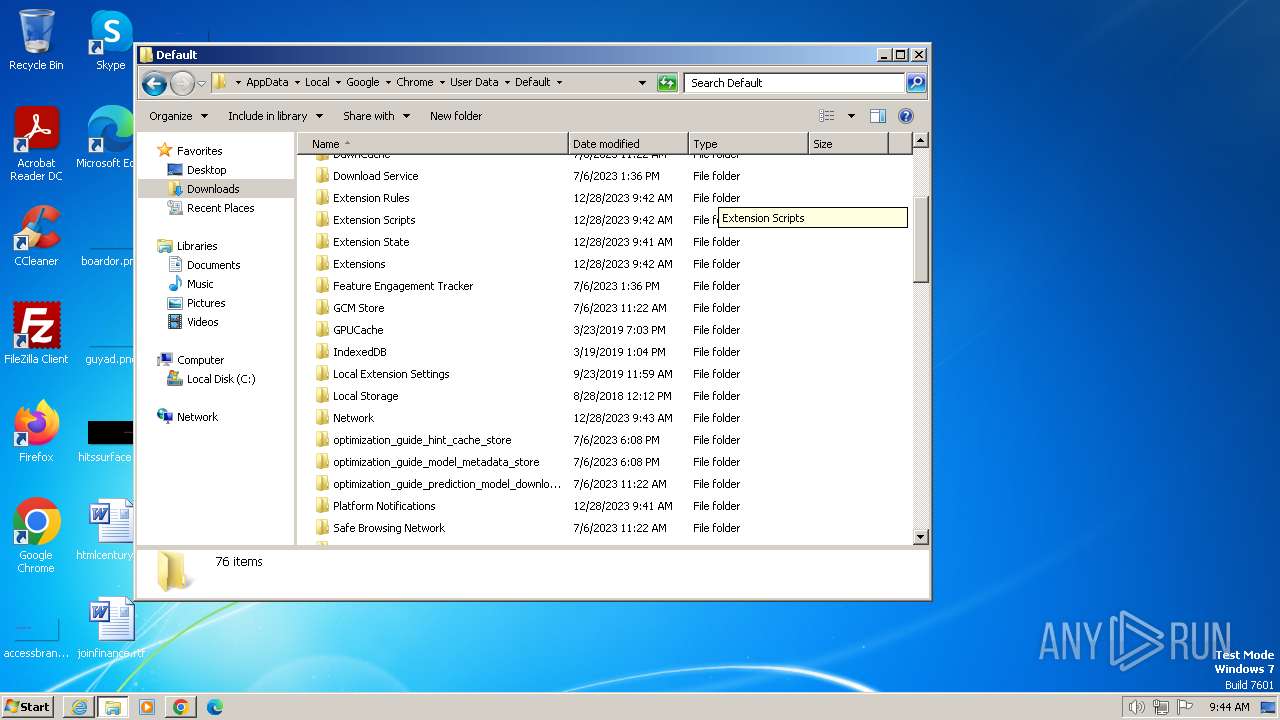
Task: Open the Start menu
Action: pos(28,707)
